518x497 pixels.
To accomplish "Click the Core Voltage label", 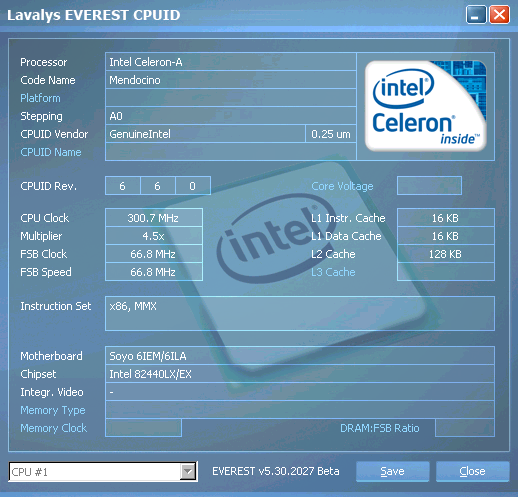I will coord(342,186).
